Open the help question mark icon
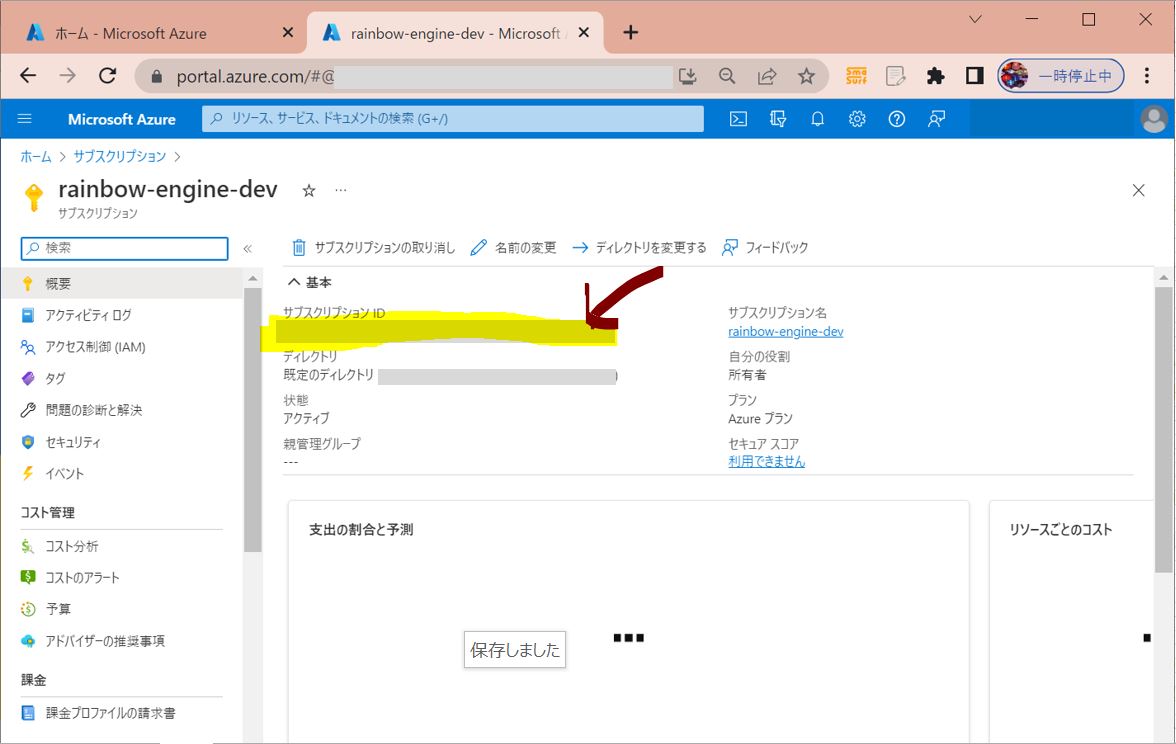The height and width of the screenshot is (744, 1176). coord(897,119)
